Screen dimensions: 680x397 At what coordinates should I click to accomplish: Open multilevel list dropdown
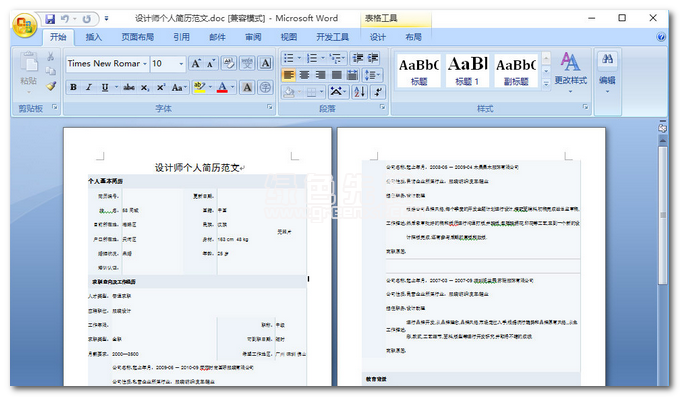tap(343, 58)
